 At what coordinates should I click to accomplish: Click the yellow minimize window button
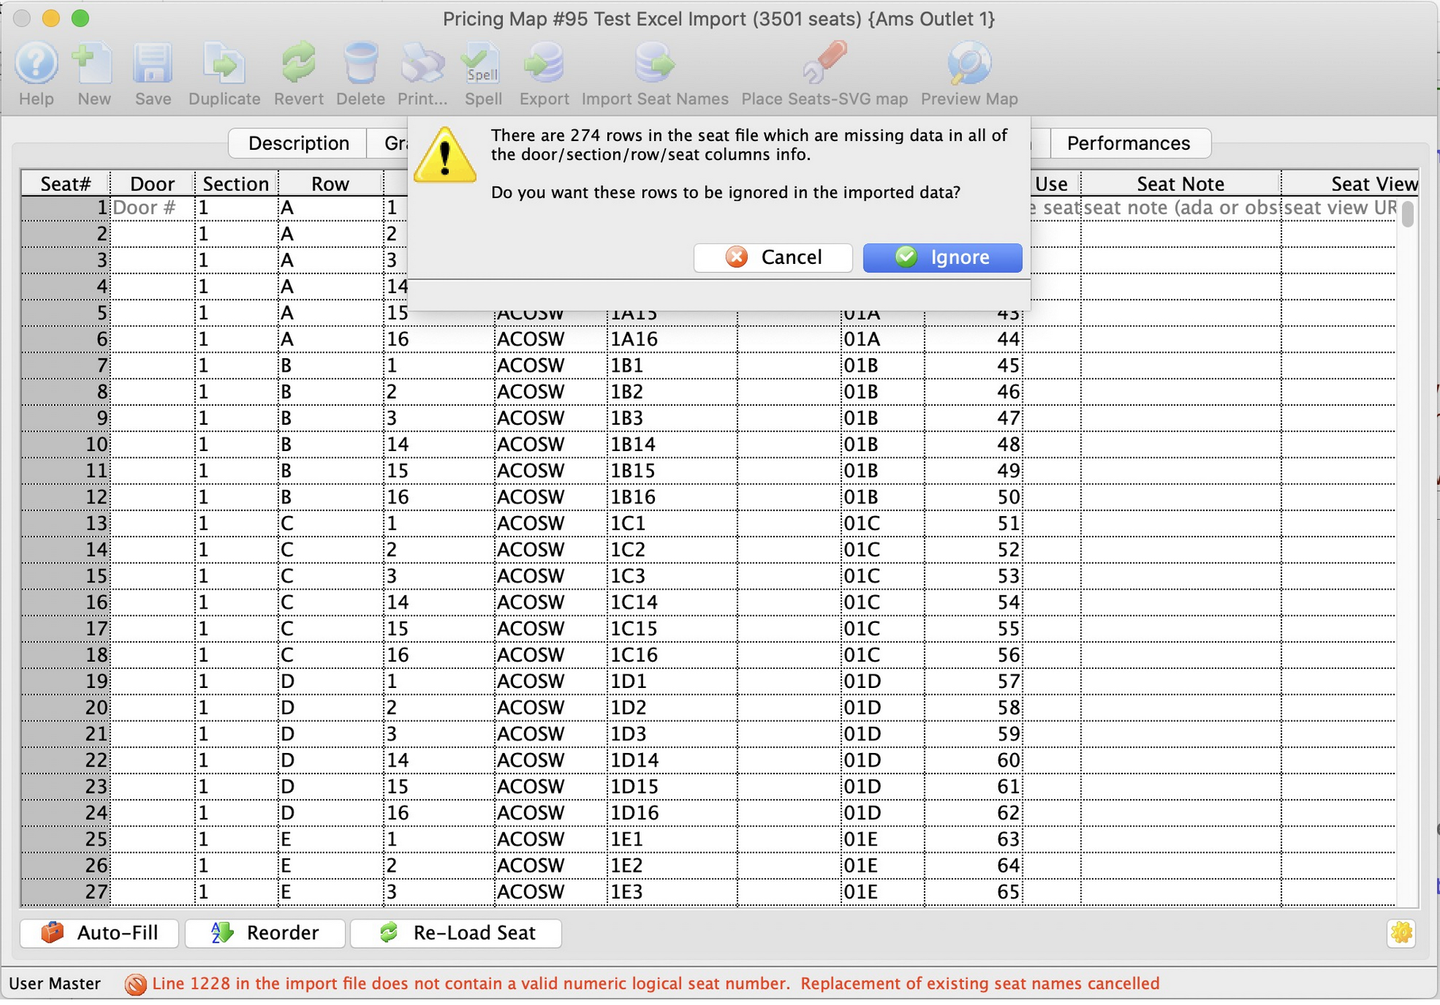pos(51,18)
